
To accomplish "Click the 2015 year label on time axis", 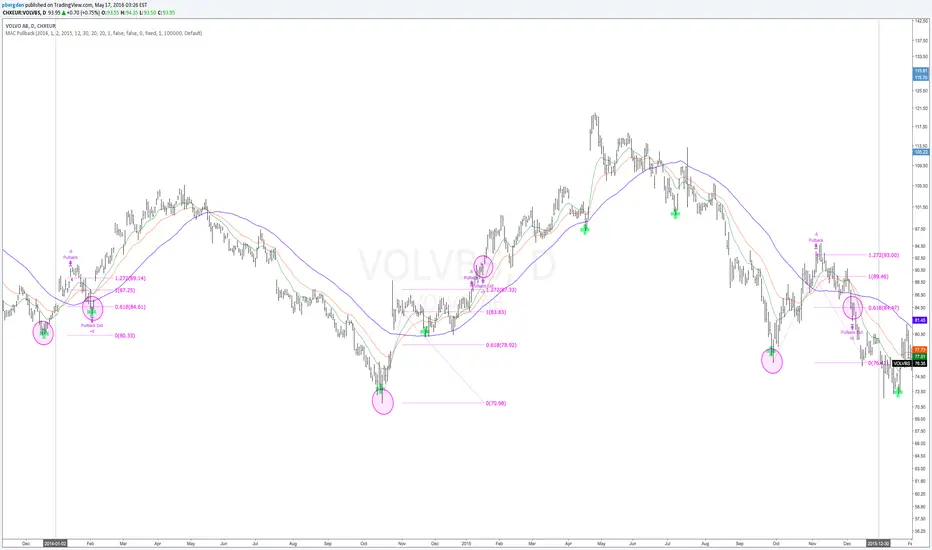I will 466,543.
